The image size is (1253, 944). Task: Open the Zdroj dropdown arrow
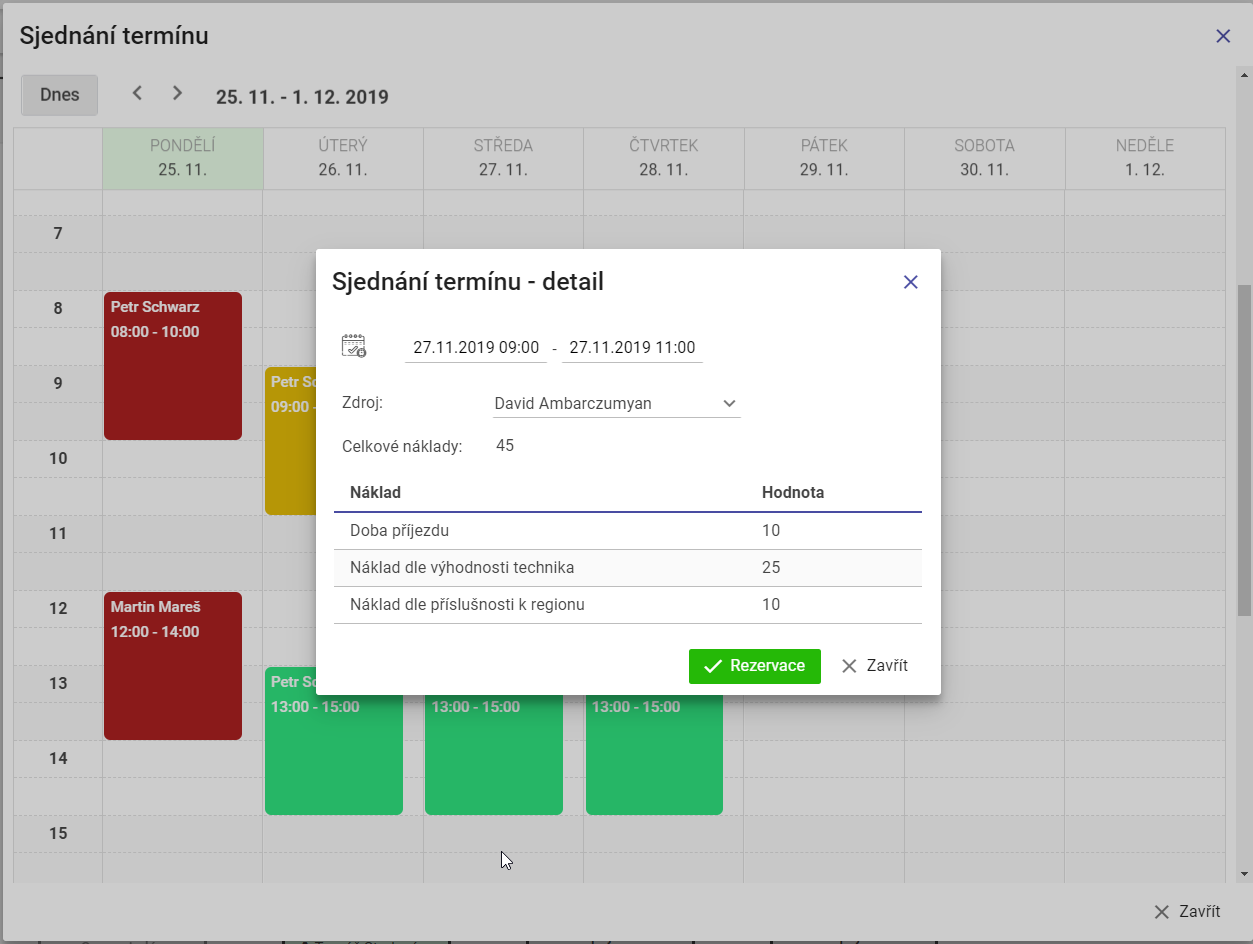[x=729, y=404]
